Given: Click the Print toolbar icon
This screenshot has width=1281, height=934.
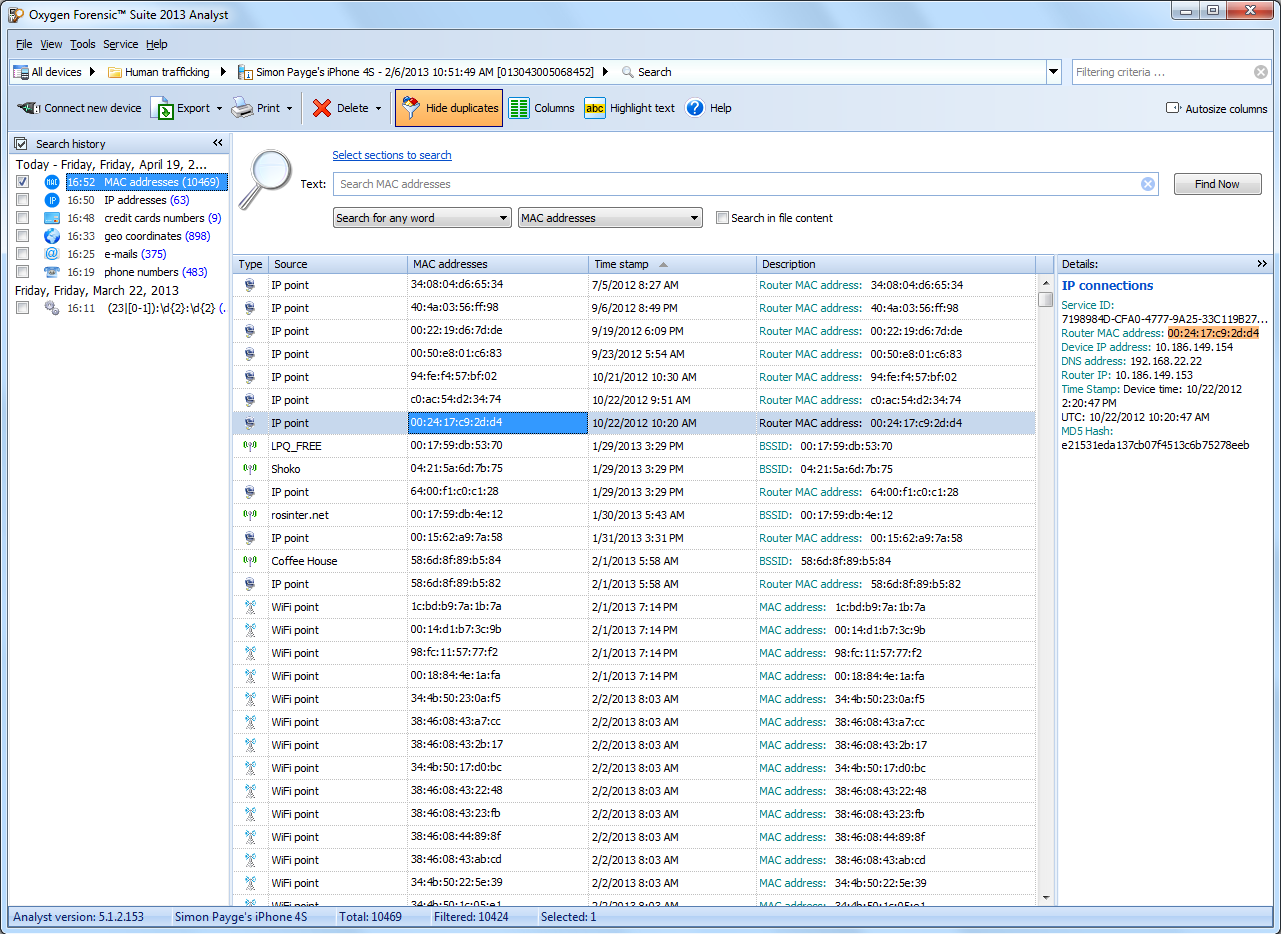Looking at the screenshot, I should click(242, 108).
